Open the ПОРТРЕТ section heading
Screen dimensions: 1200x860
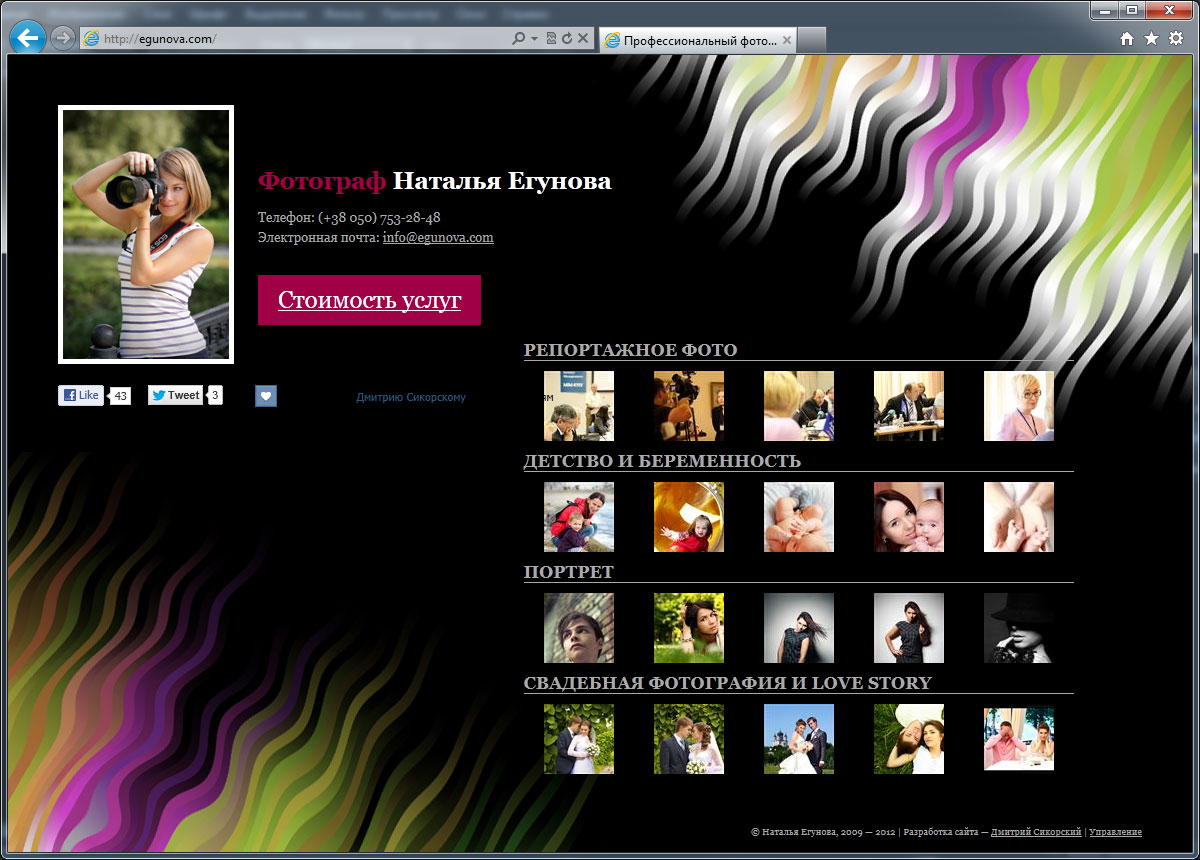click(569, 572)
